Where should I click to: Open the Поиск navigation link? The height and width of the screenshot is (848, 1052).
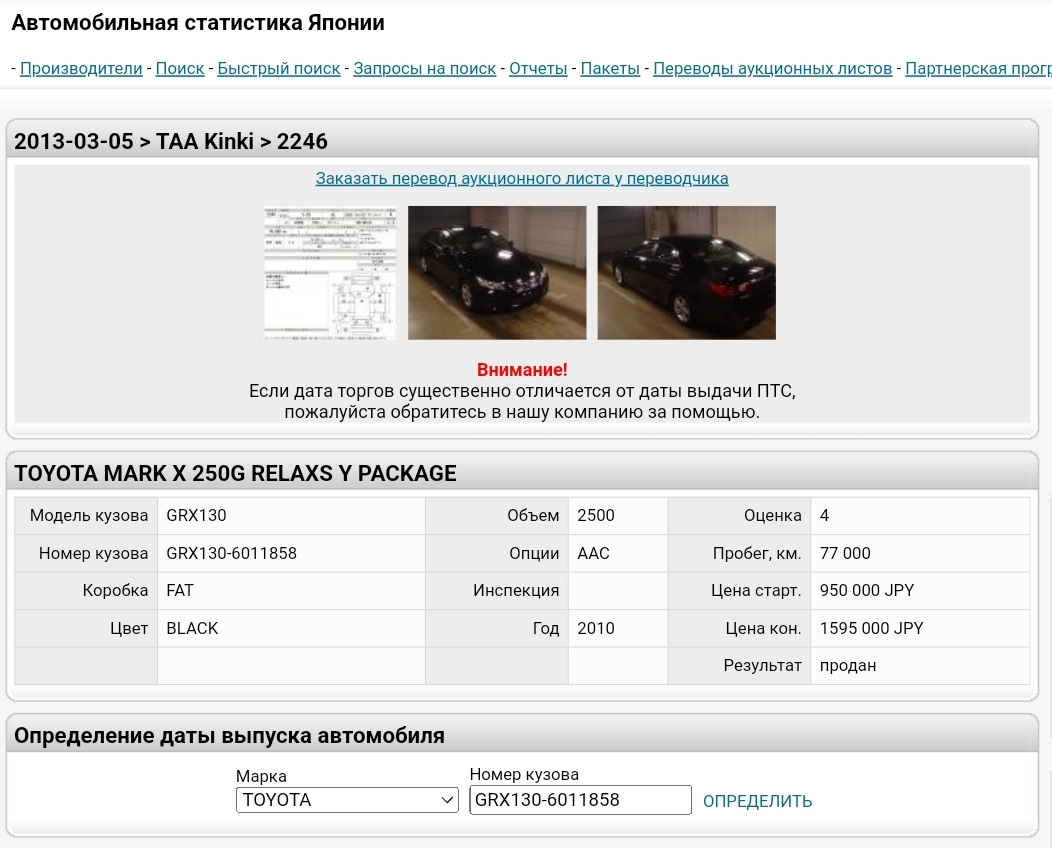click(x=180, y=68)
